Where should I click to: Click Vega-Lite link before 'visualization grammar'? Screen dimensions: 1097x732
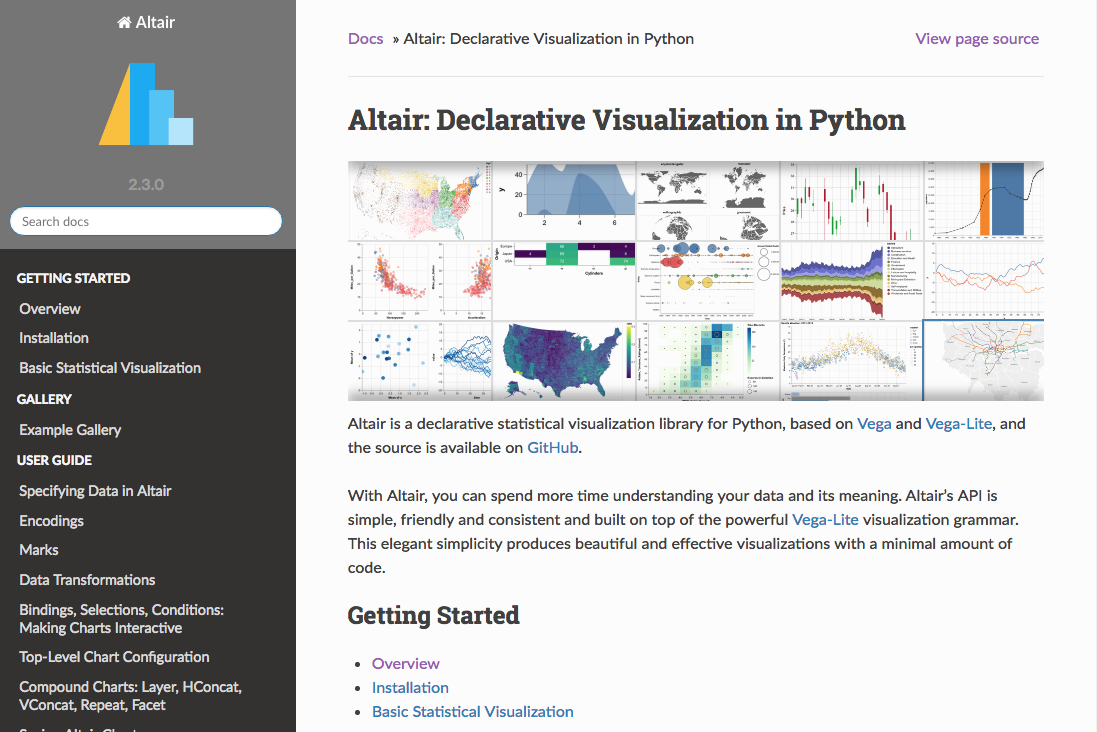pyautogui.click(x=825, y=519)
